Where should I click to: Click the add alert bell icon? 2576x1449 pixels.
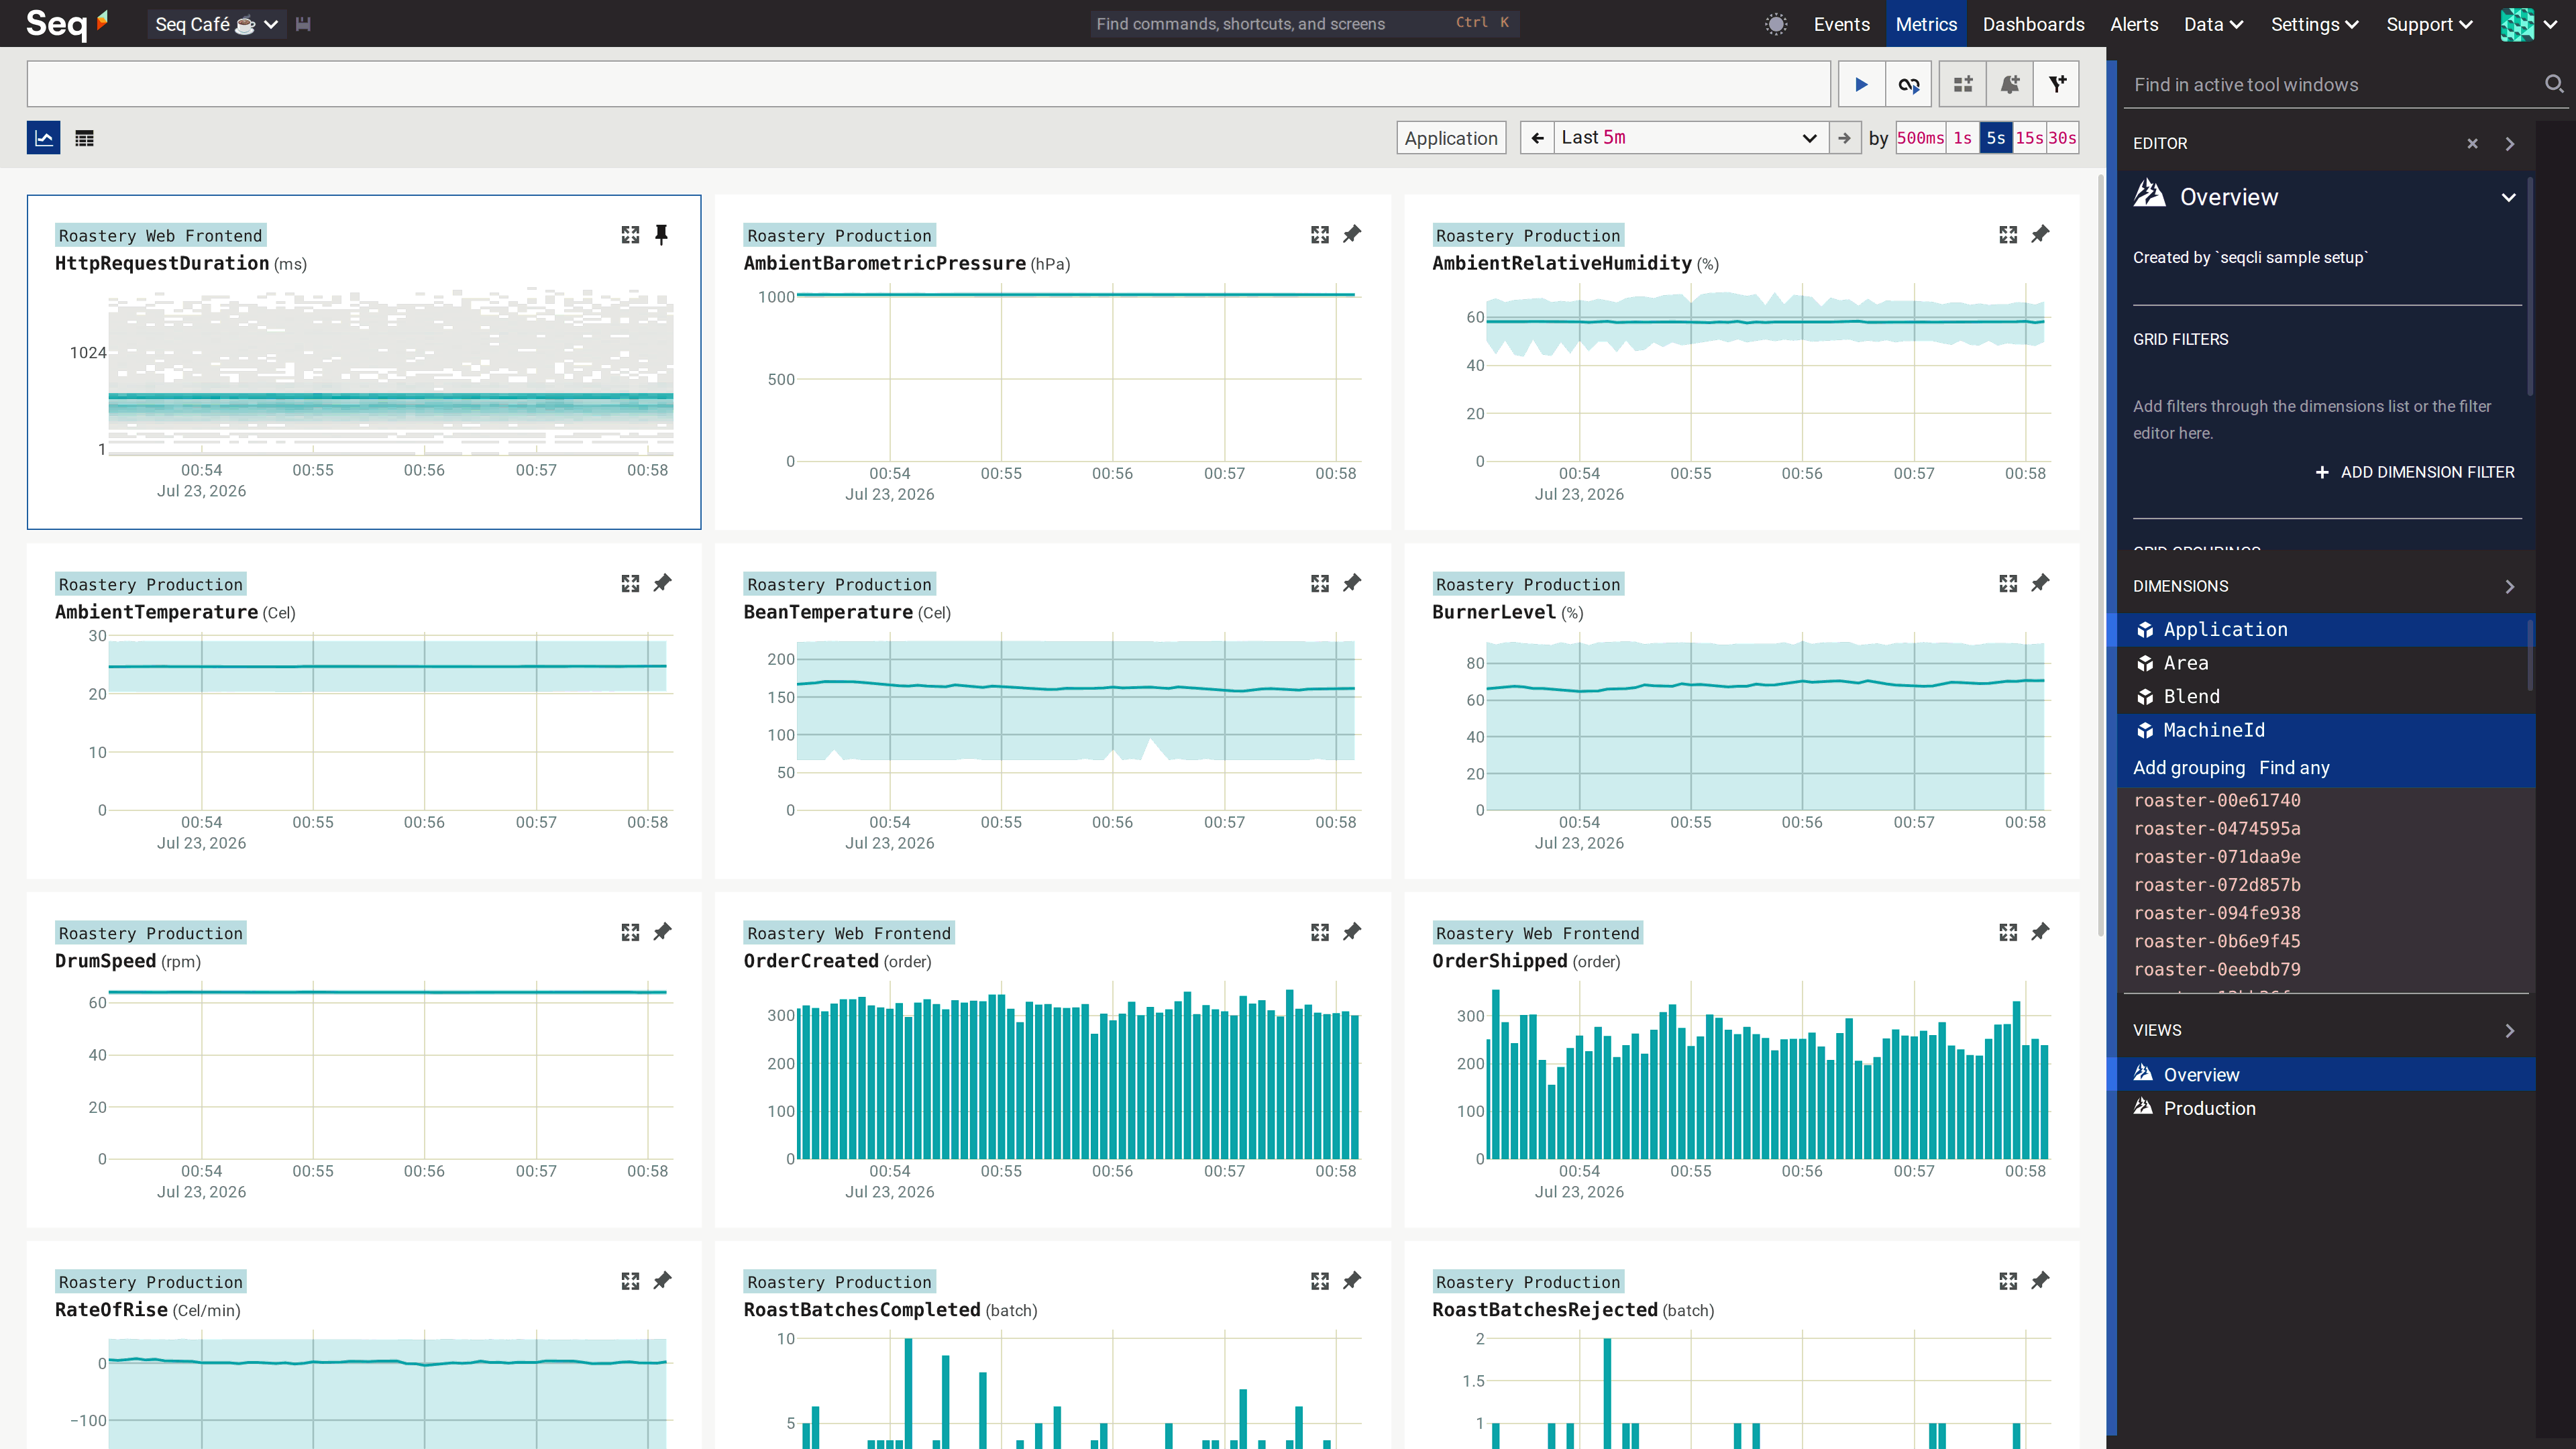[2010, 84]
